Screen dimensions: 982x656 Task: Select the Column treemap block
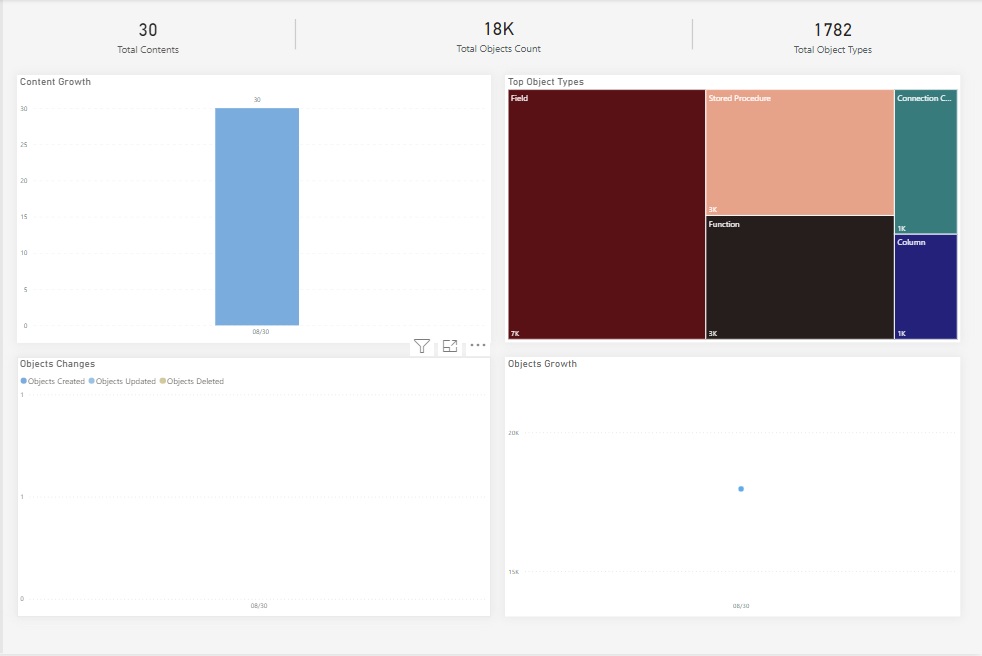click(x=925, y=287)
